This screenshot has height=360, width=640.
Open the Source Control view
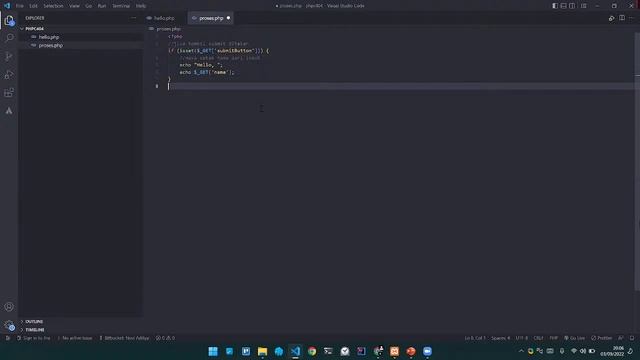(x=9, y=56)
